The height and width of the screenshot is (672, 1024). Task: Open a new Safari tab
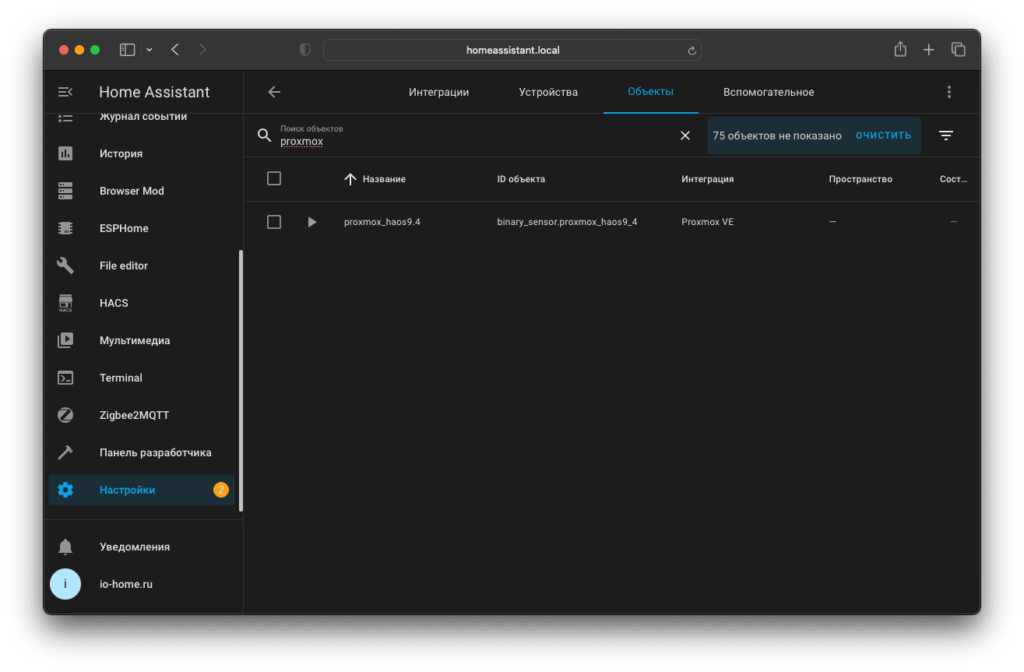point(929,50)
